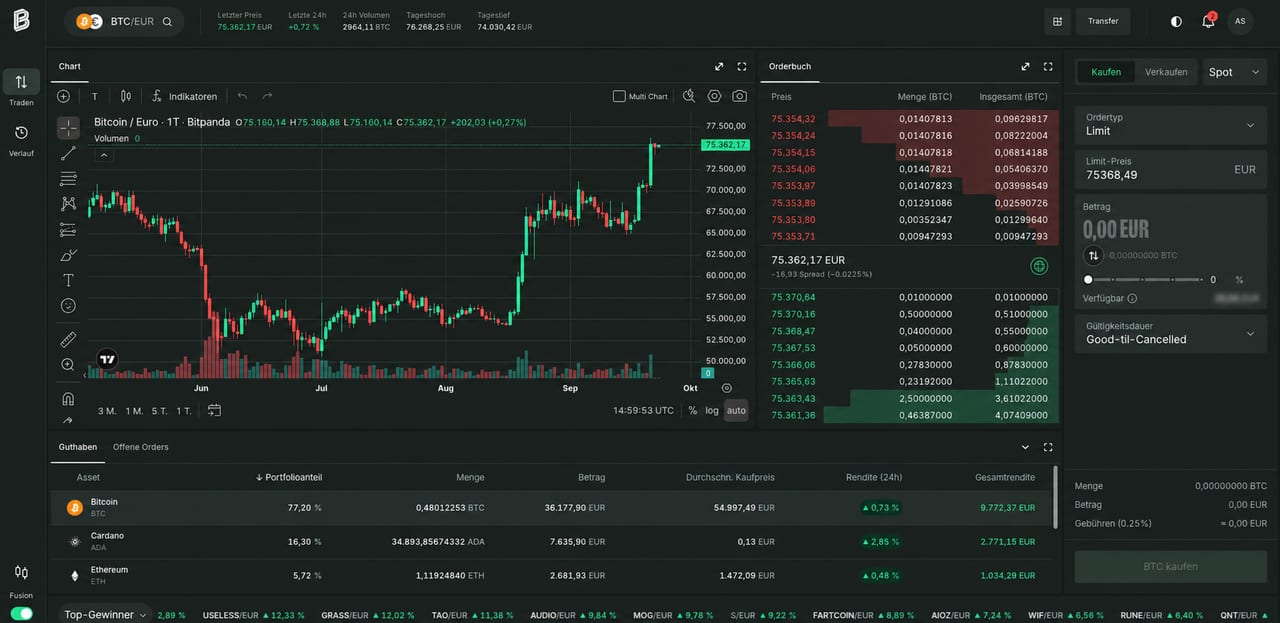Open the emoji icons tool
1280x623 pixels.
(x=68, y=306)
